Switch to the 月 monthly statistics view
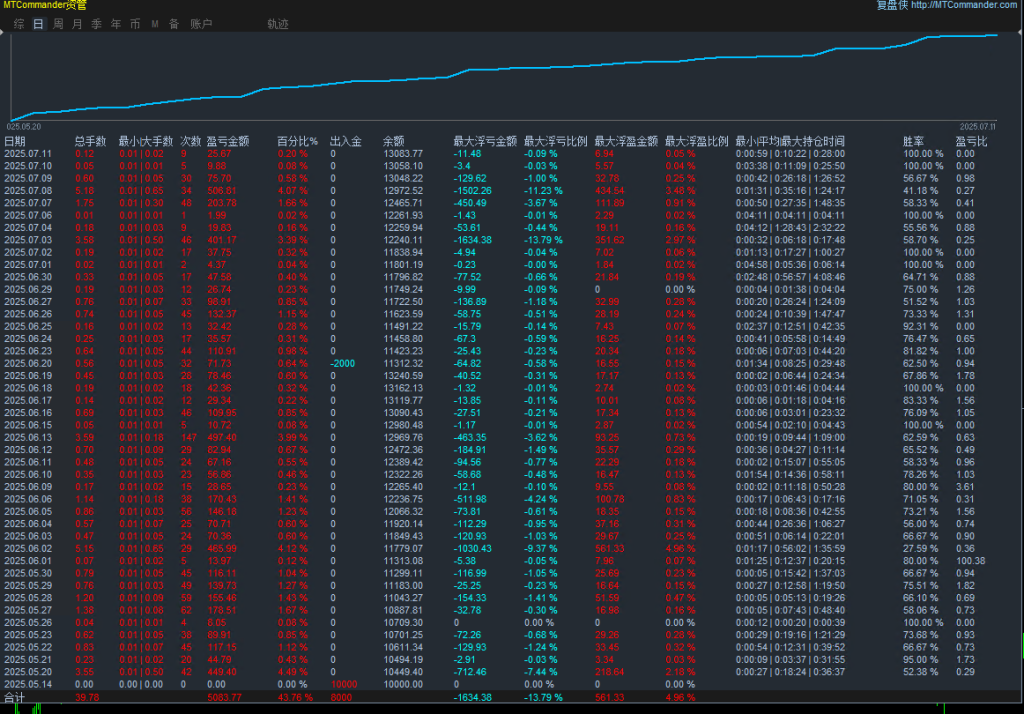 (x=77, y=23)
